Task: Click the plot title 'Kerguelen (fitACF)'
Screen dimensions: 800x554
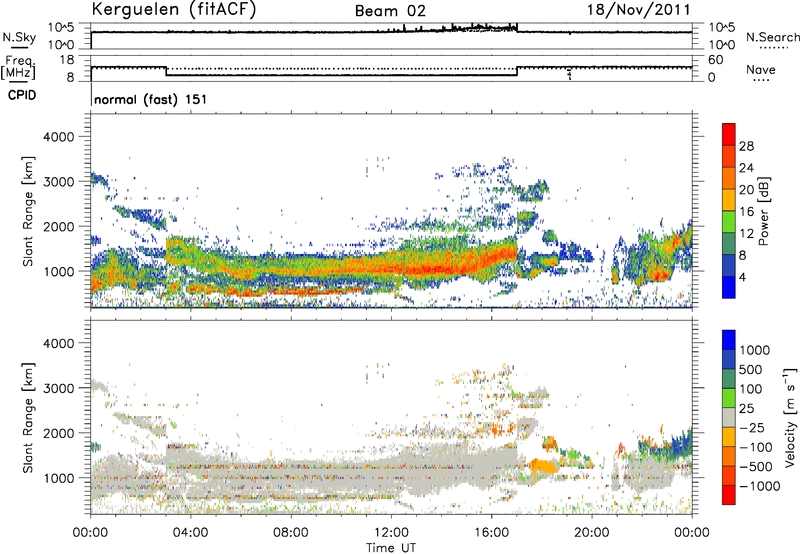Action: pos(173,10)
